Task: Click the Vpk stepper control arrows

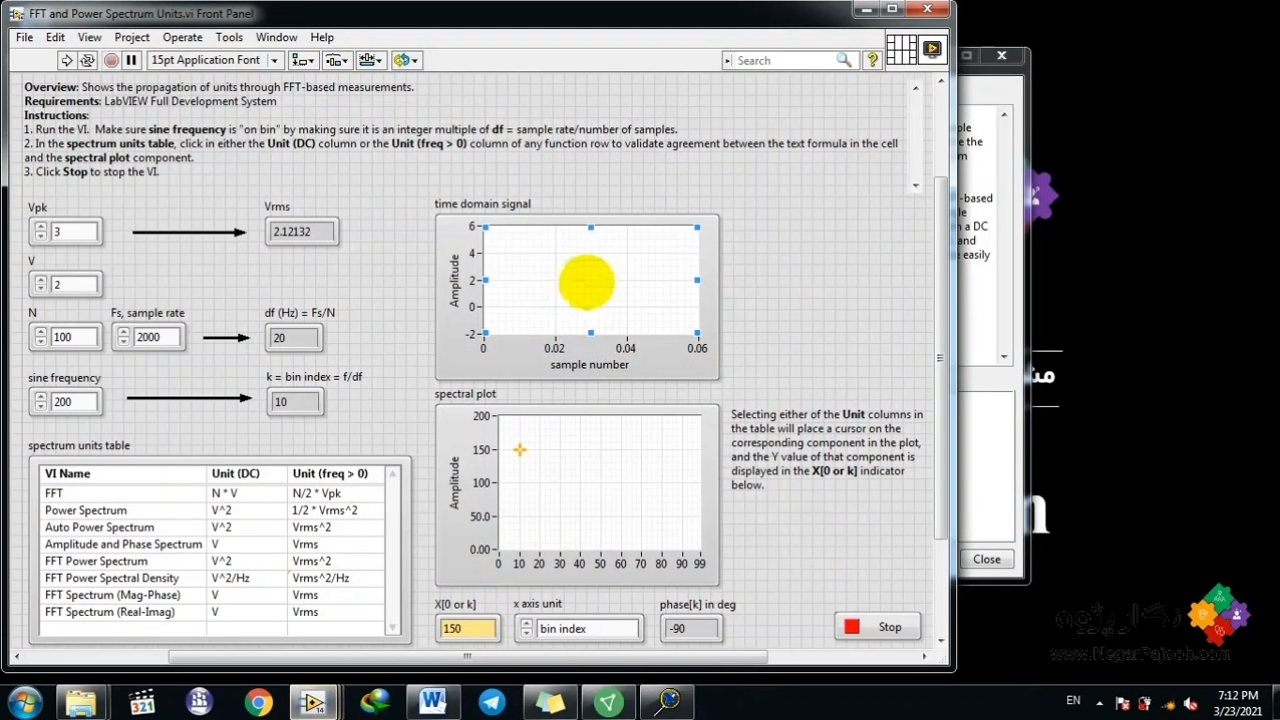Action: (40, 232)
